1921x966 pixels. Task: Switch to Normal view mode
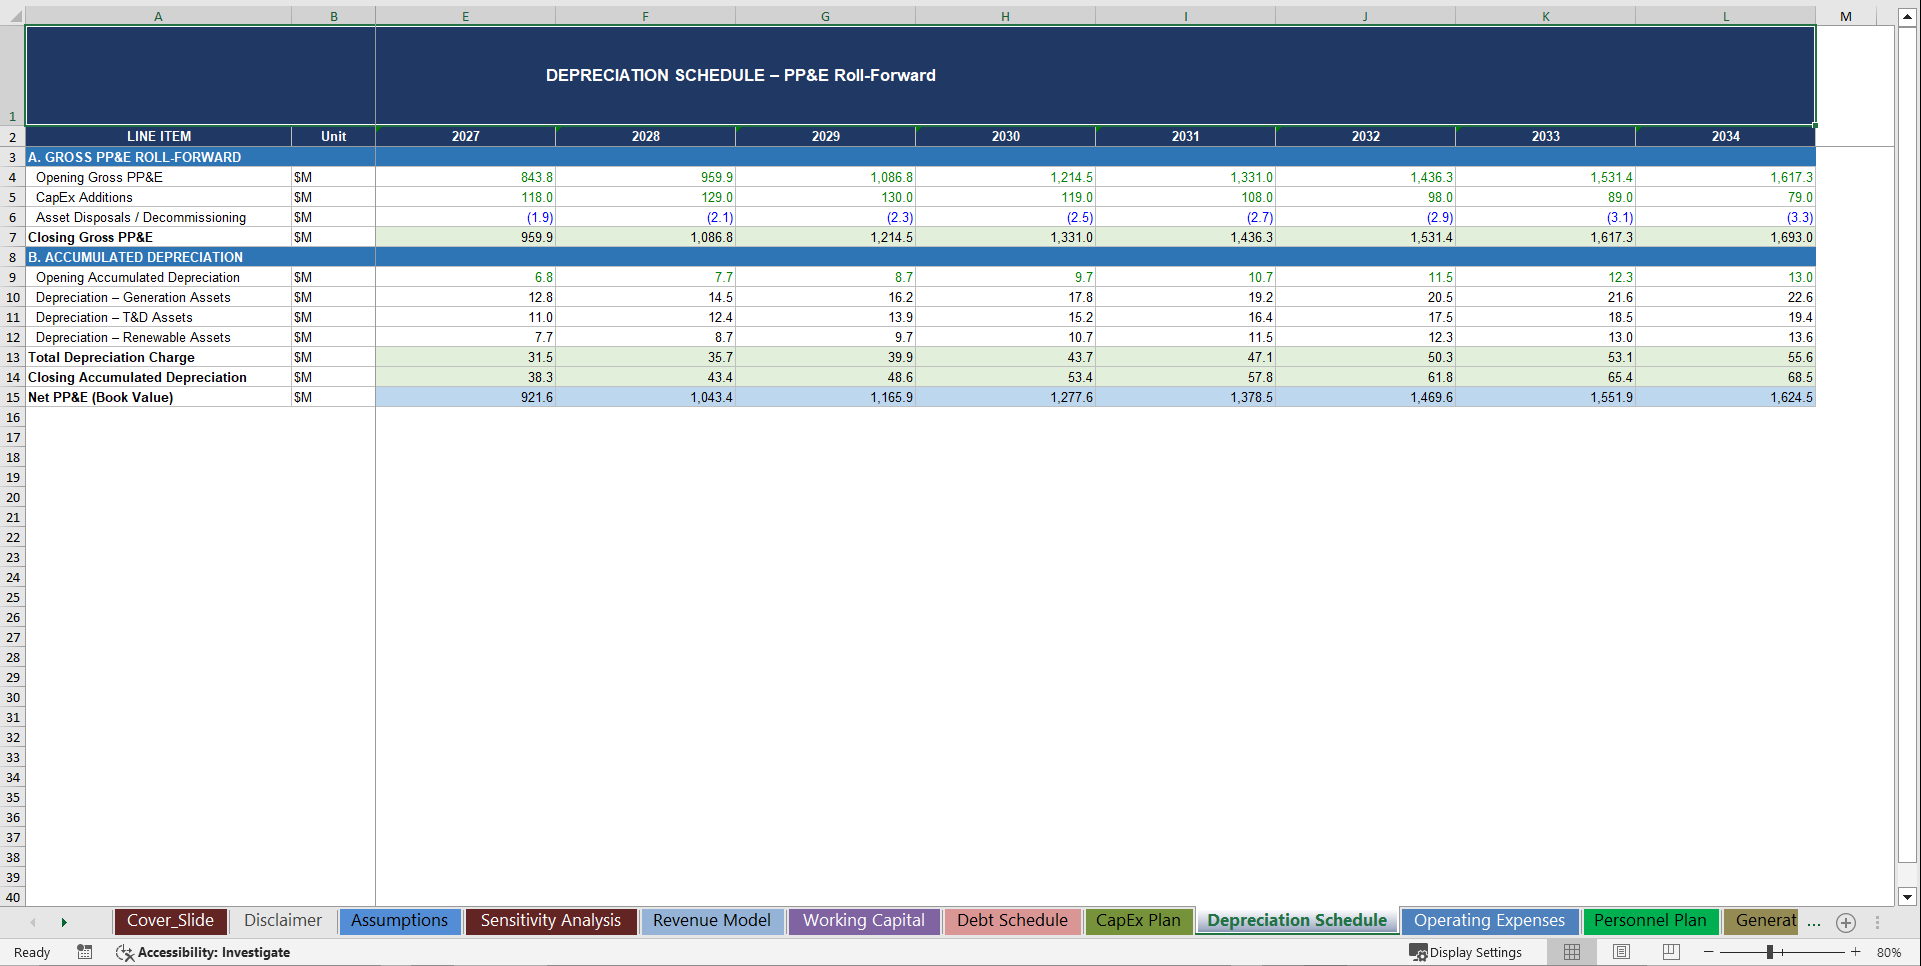1571,952
